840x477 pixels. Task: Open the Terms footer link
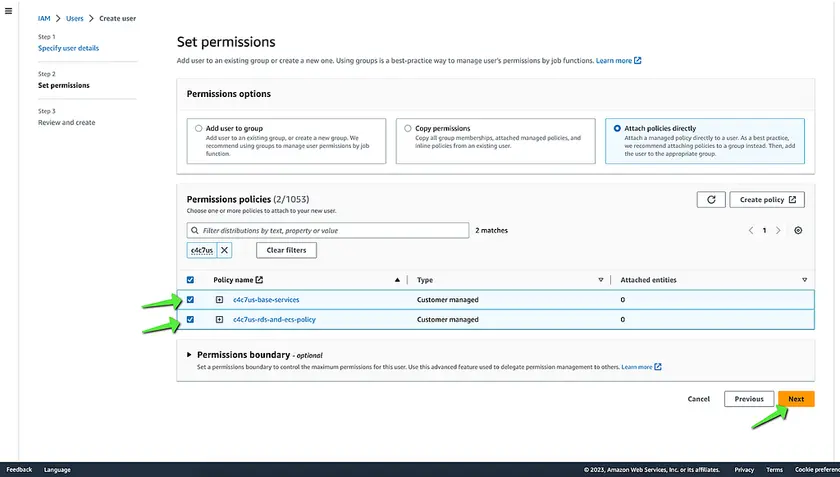(x=774, y=469)
